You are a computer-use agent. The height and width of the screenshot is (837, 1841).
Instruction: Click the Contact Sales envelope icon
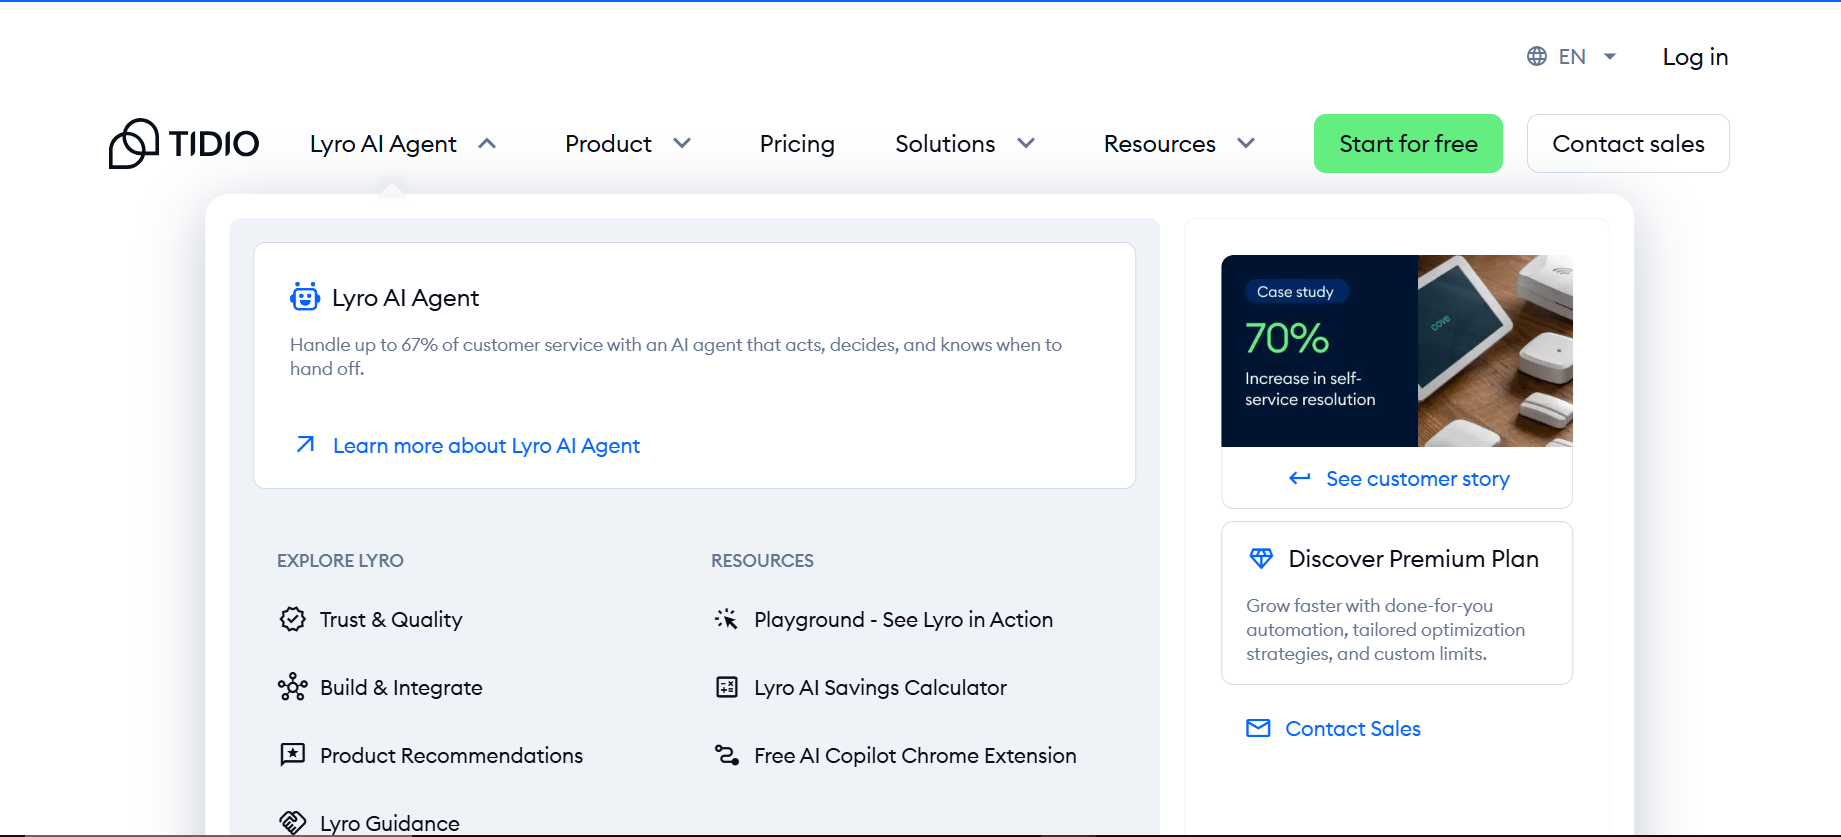1258,728
